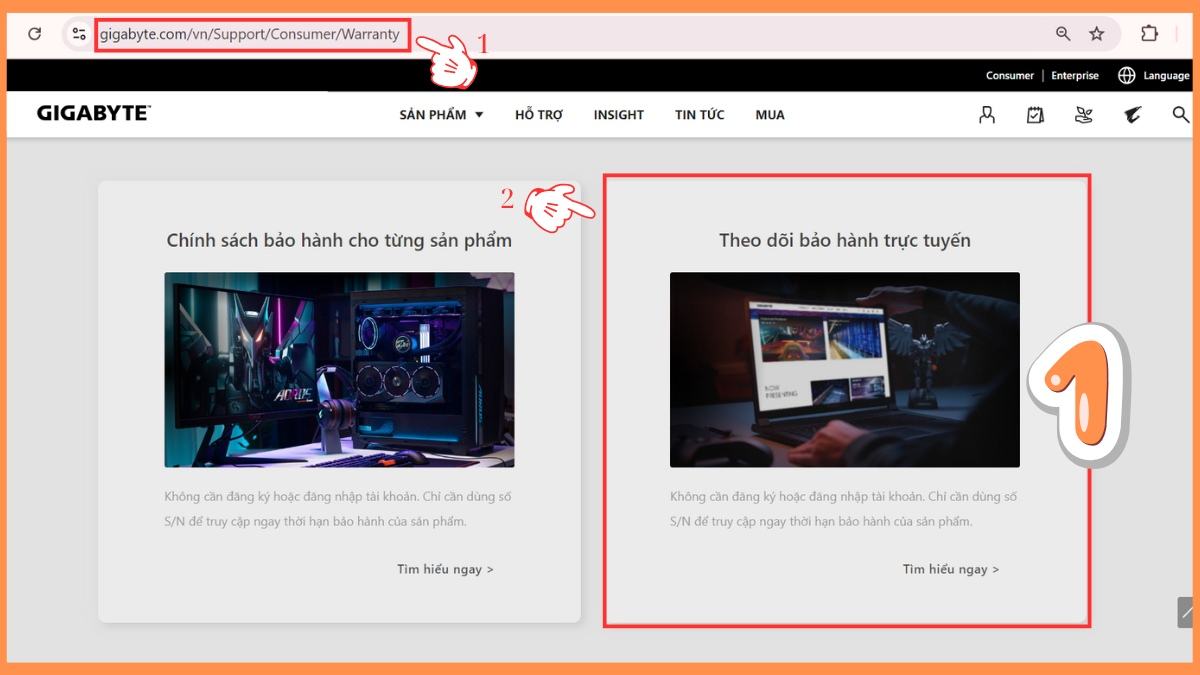Click the zoom magnifier icon in address bar
The height and width of the screenshot is (675, 1200).
point(1063,34)
